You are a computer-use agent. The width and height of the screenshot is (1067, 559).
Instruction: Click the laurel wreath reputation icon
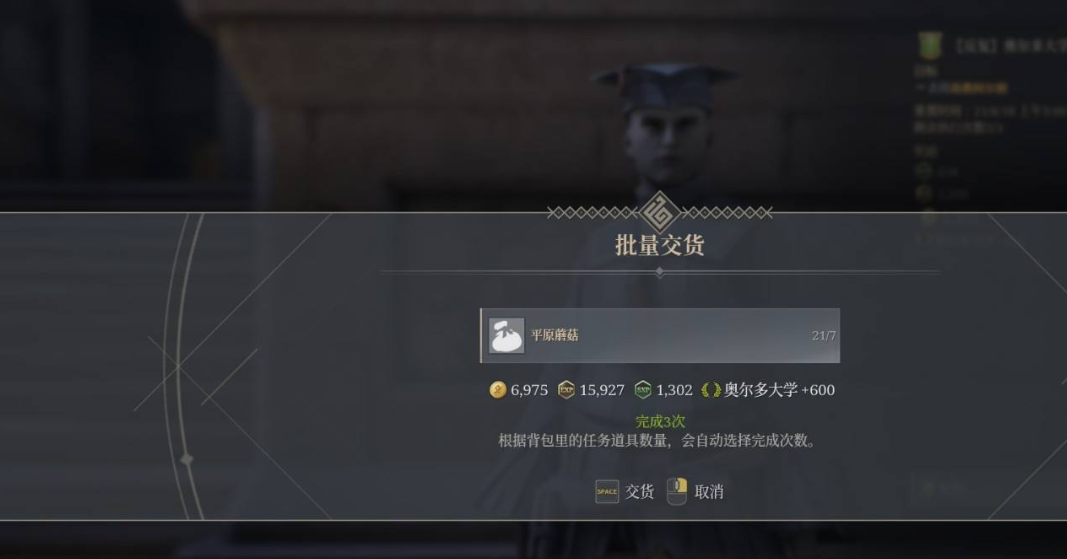pyautogui.click(x=710, y=390)
